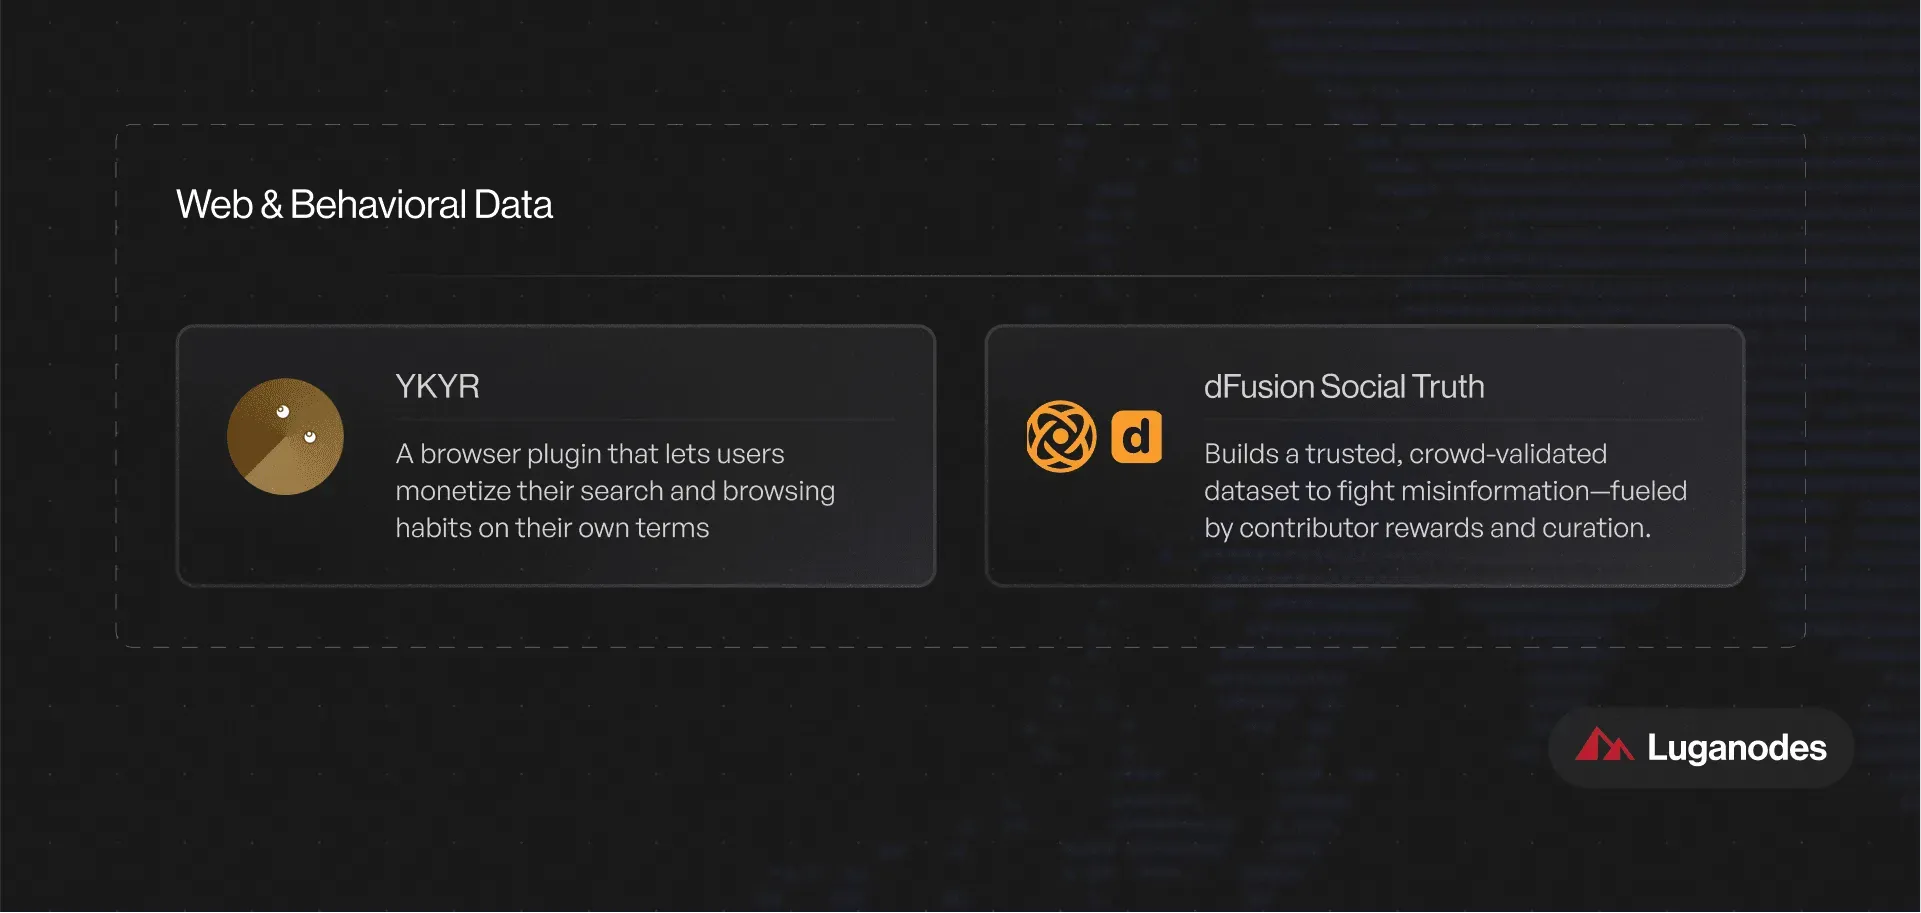Click the YKYR project card background
Viewport: 1921px width, 913px height.
tap(556, 456)
